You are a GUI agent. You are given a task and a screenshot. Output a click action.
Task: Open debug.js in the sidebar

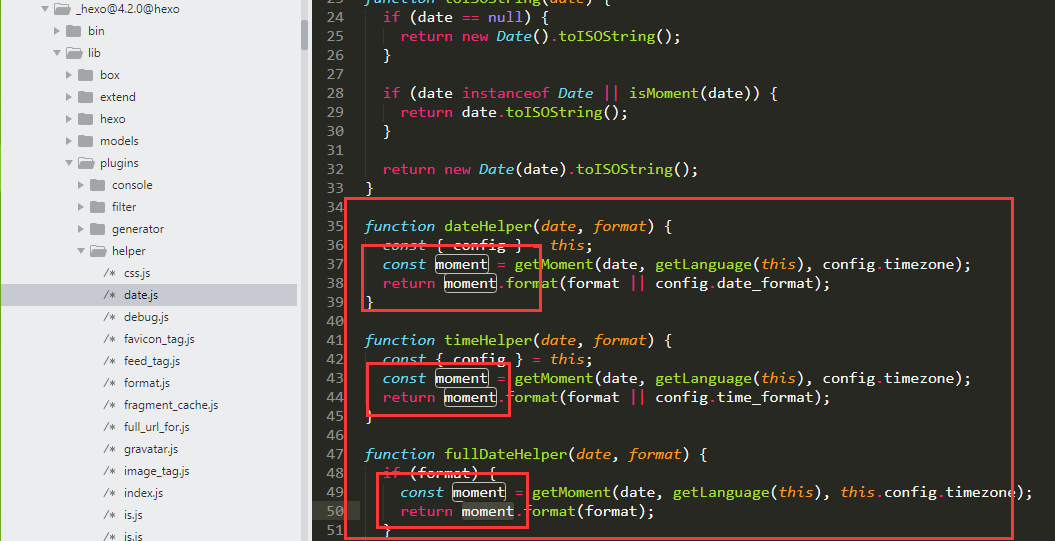point(146,317)
